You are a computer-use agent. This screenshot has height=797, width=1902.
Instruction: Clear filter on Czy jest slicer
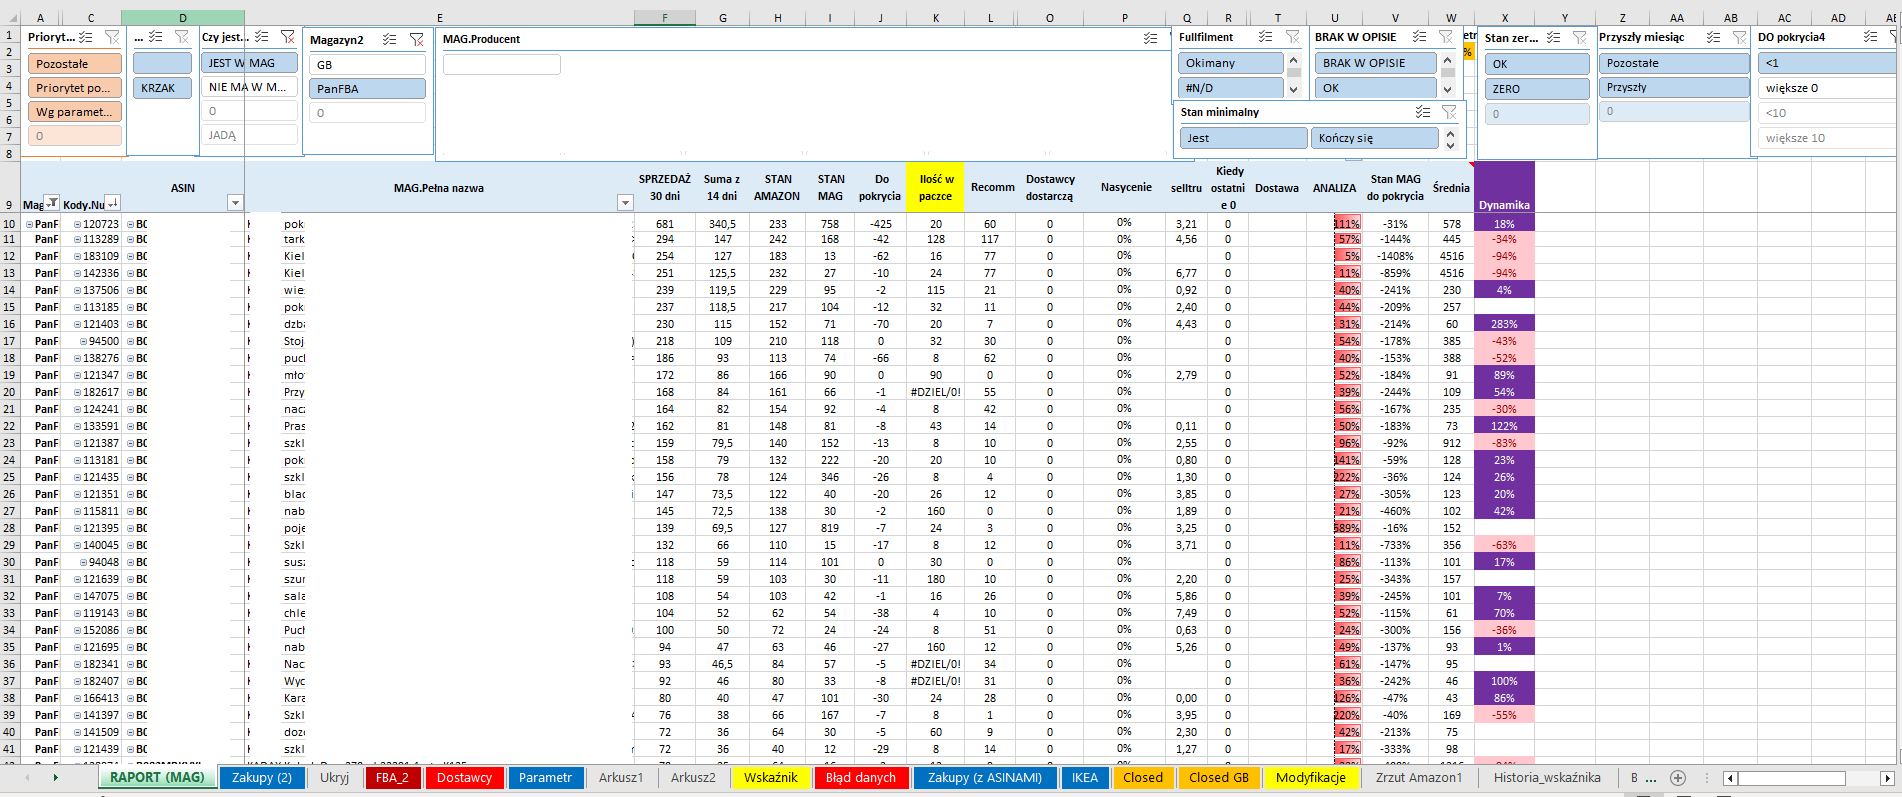(288, 37)
